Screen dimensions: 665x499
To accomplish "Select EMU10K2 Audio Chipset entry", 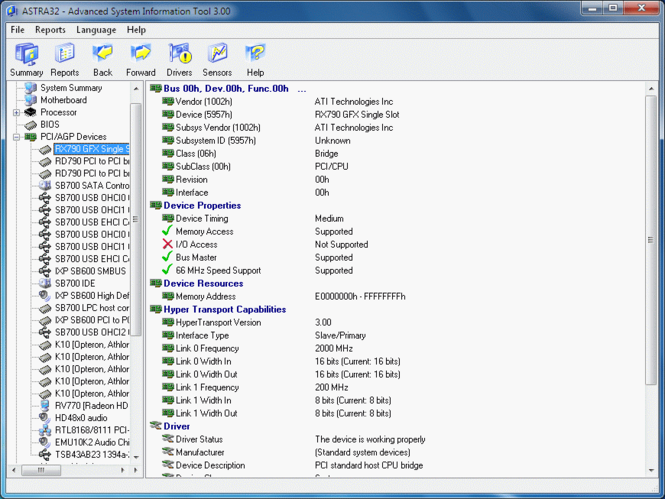I will coord(92,443).
